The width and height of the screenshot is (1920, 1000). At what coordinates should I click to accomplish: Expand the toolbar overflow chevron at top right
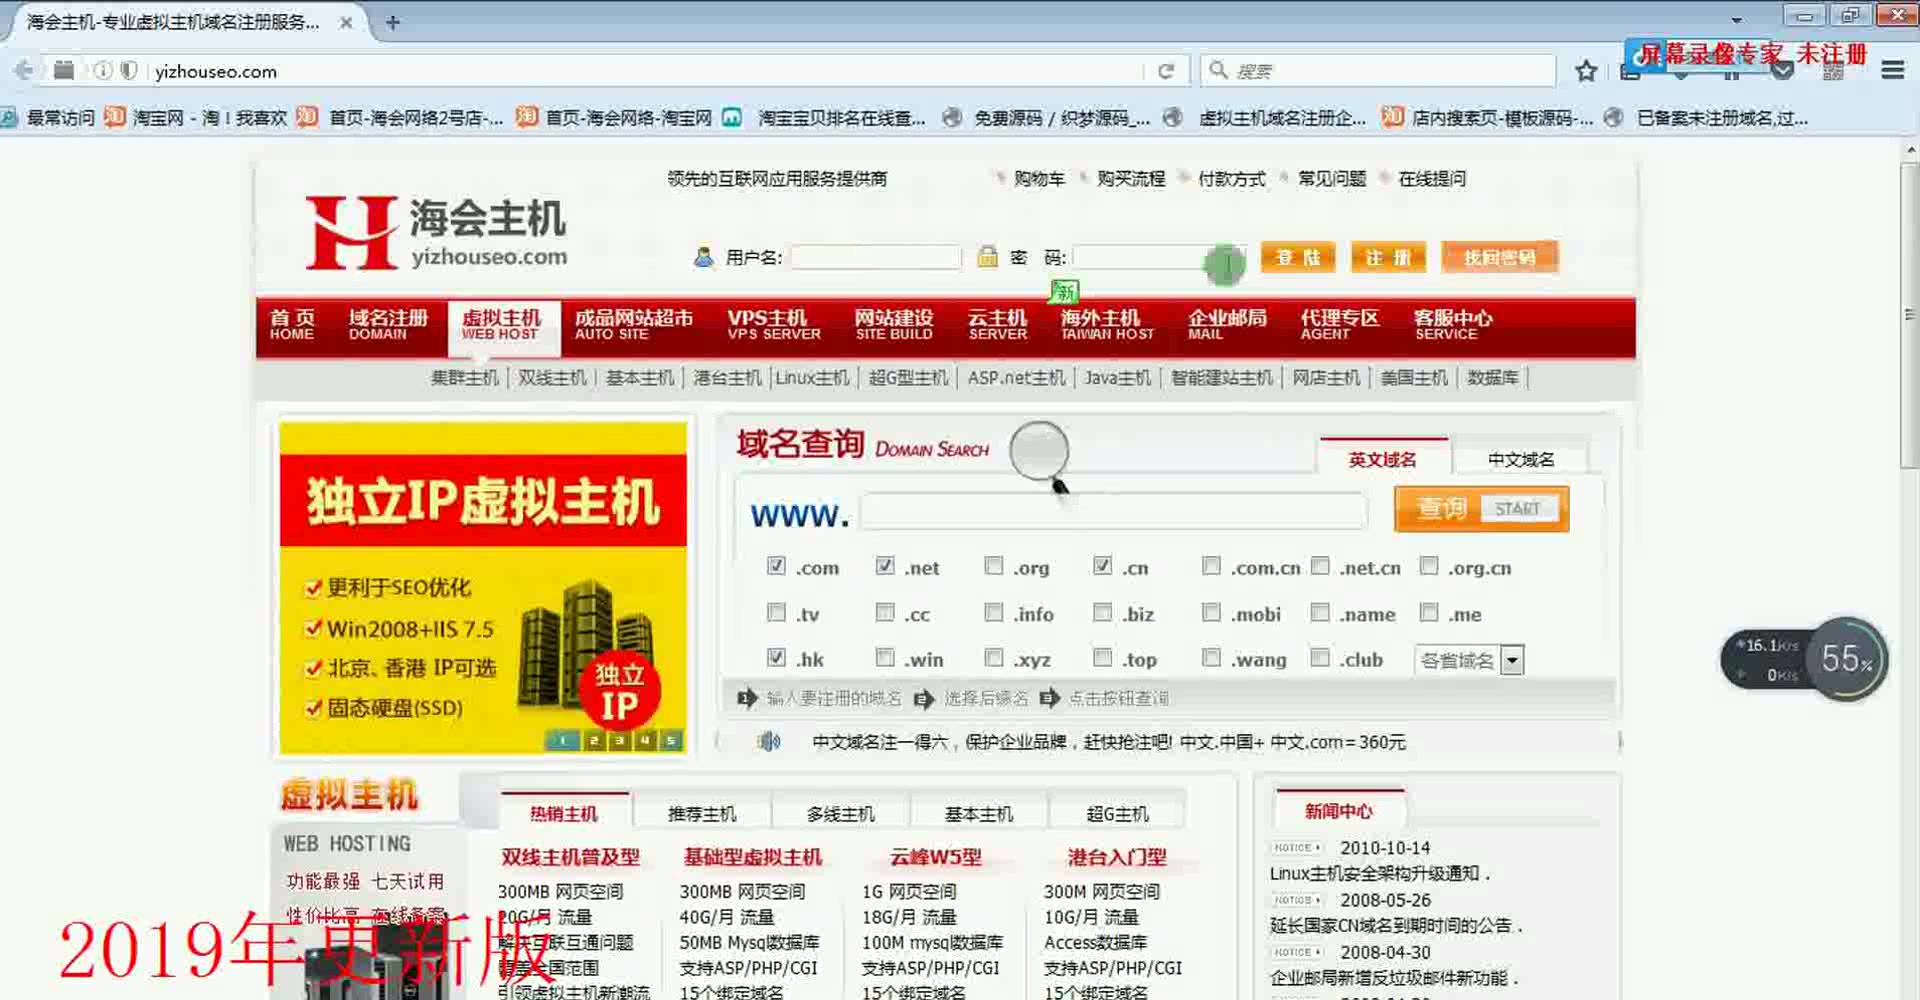(1782, 70)
